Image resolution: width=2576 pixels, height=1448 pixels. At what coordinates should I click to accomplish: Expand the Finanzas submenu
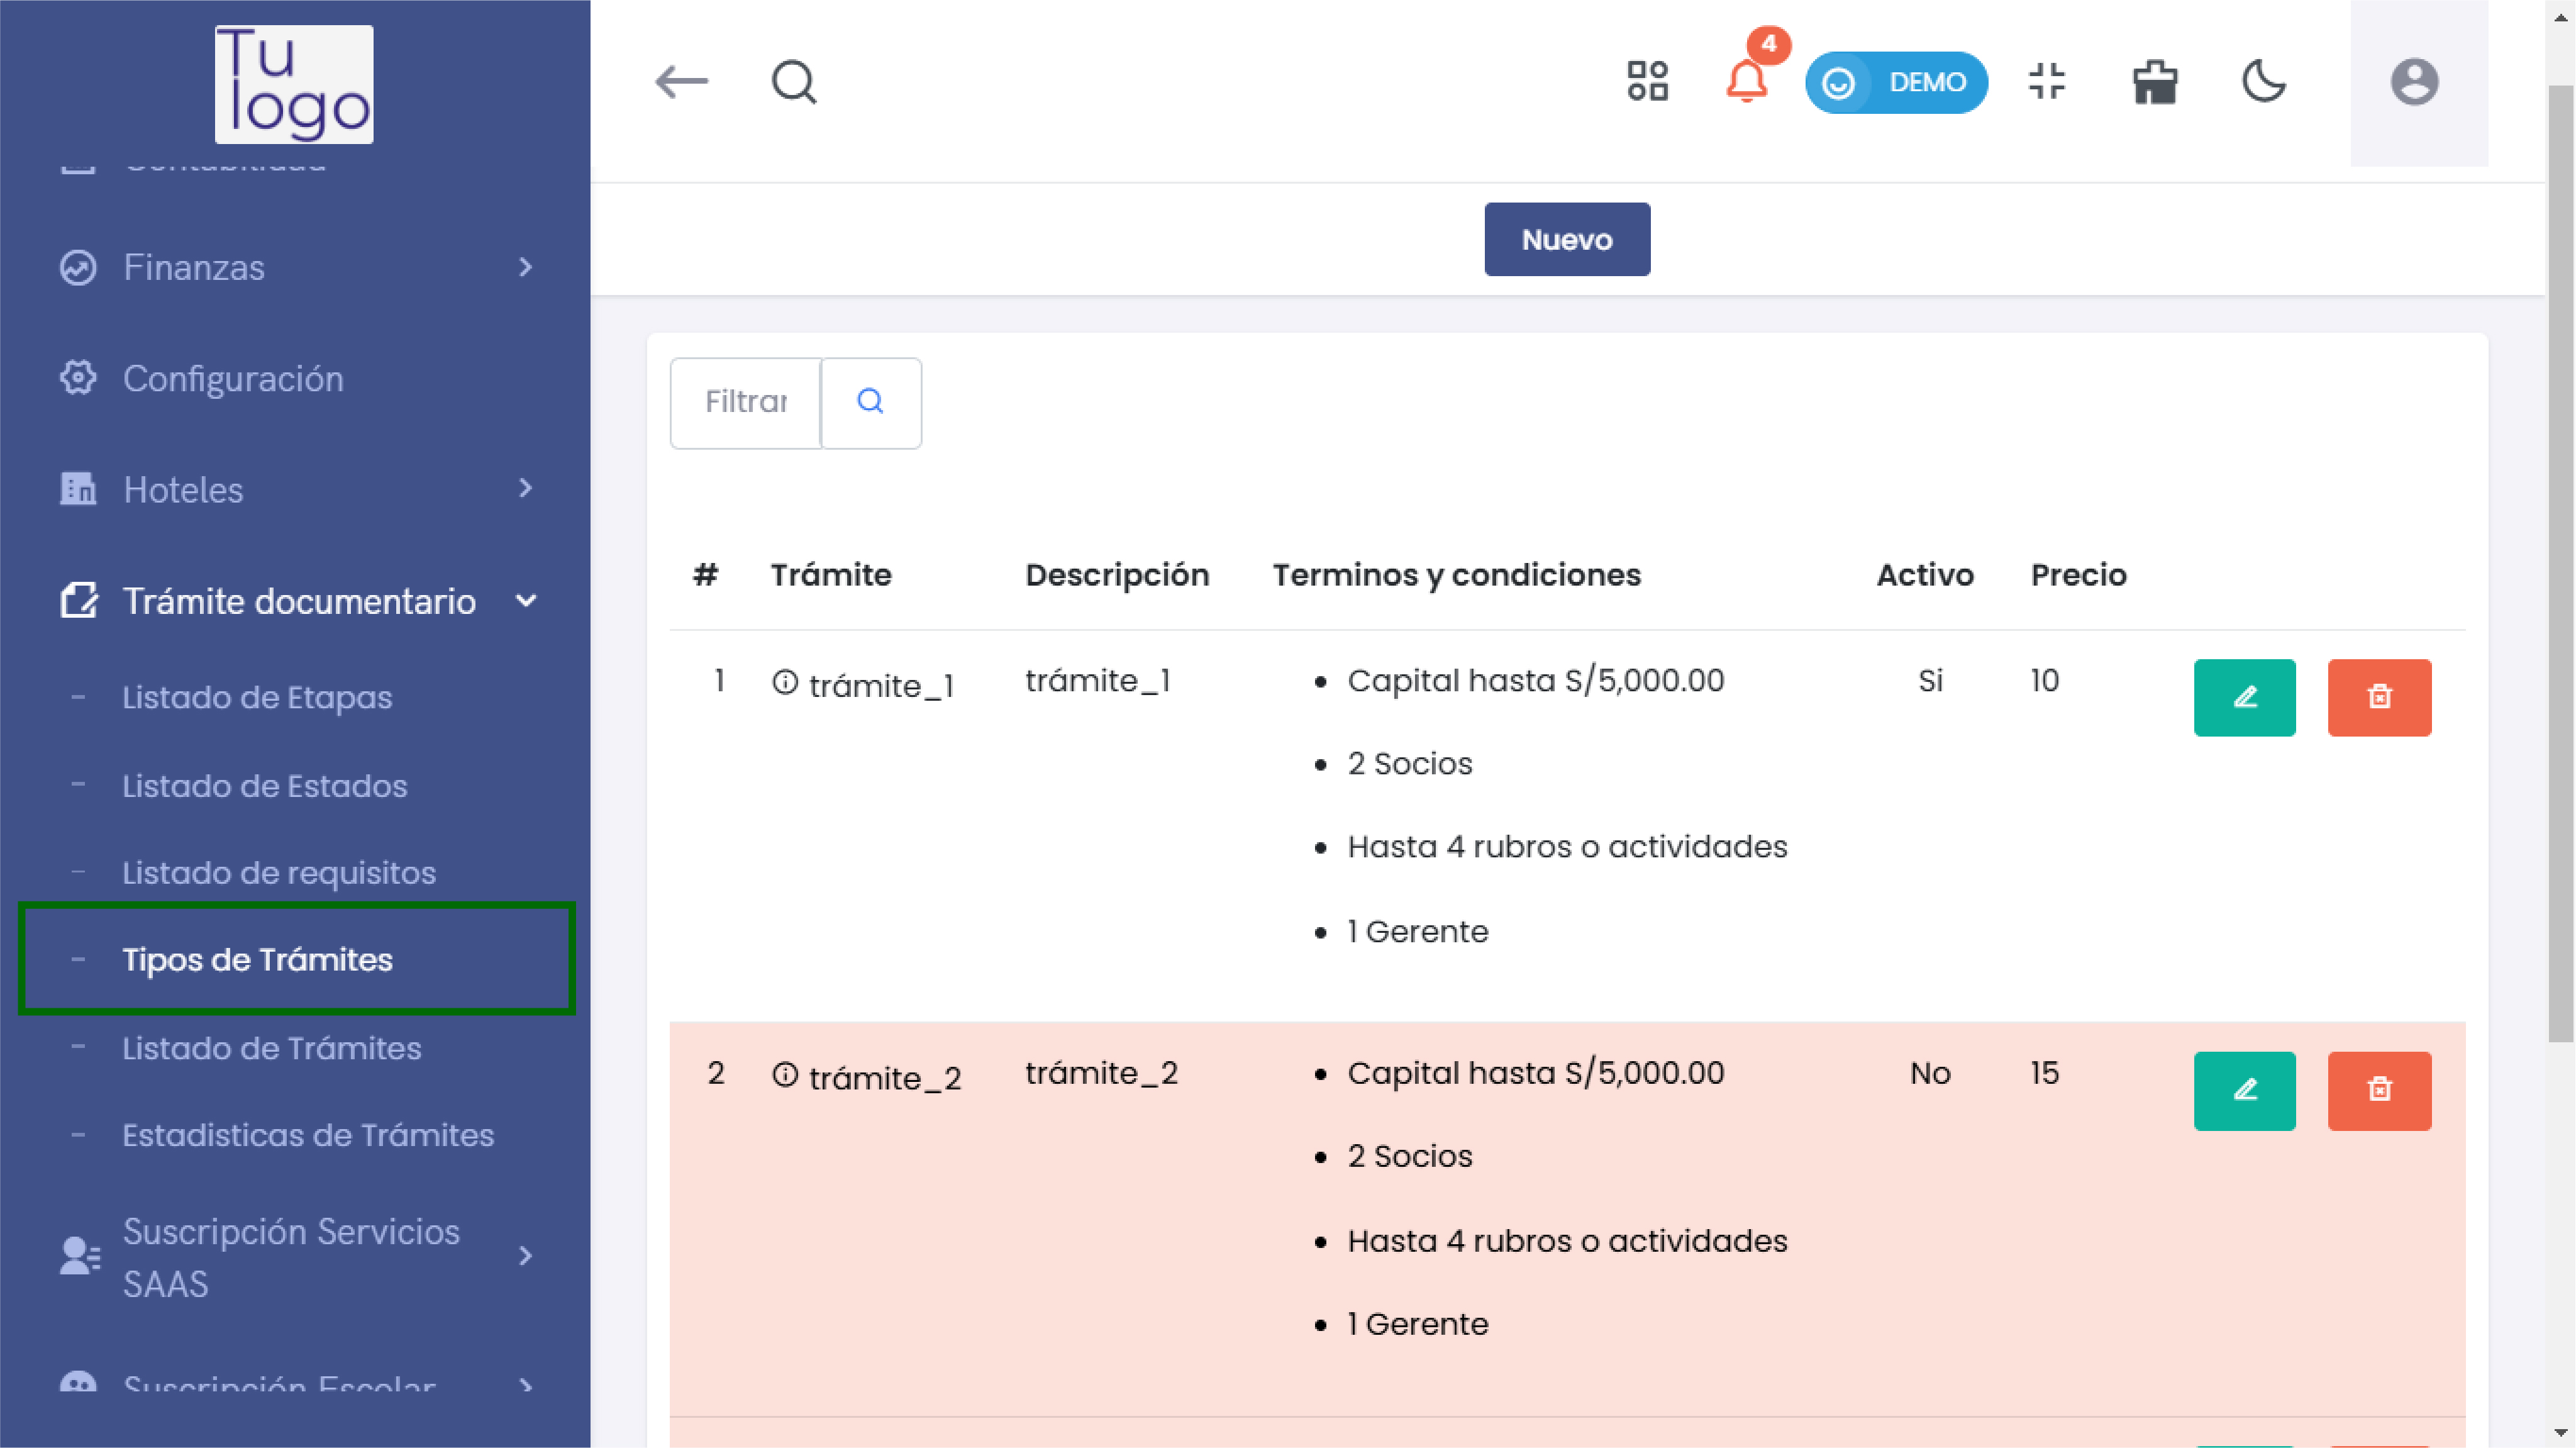[527, 267]
